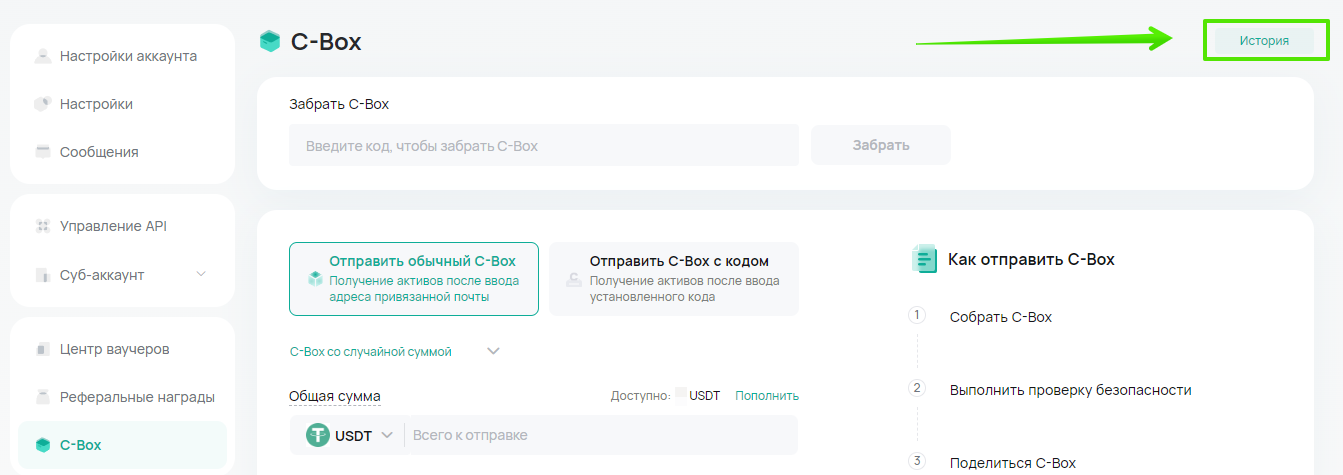Click the Собрать C-Box step text
This screenshot has width=1343, height=475.
1001,317
